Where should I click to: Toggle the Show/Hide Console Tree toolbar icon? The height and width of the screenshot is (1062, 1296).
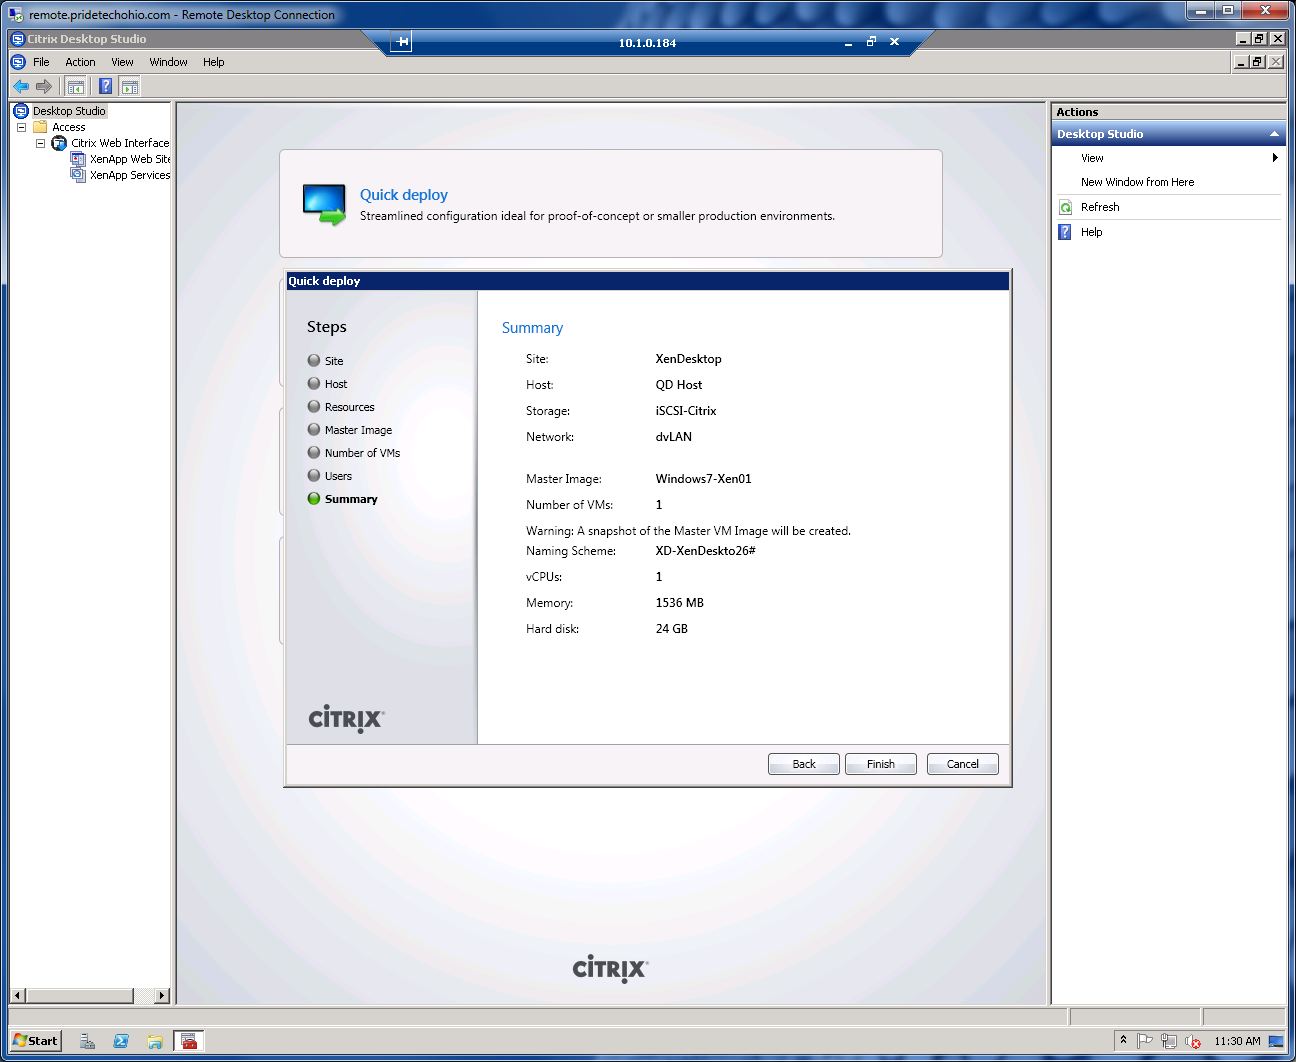(x=75, y=86)
